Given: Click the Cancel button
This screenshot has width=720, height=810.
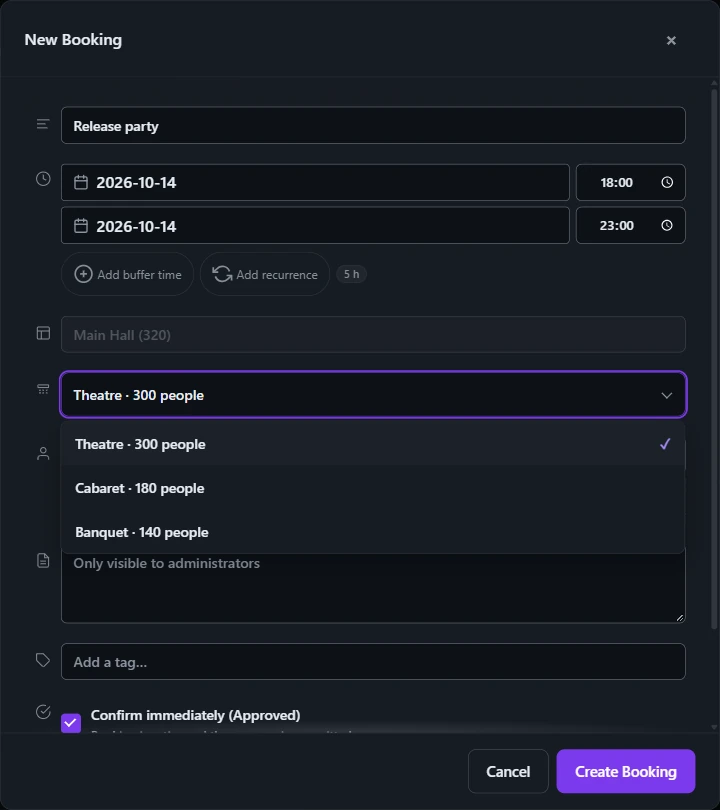Looking at the screenshot, I should pyautogui.click(x=508, y=771).
